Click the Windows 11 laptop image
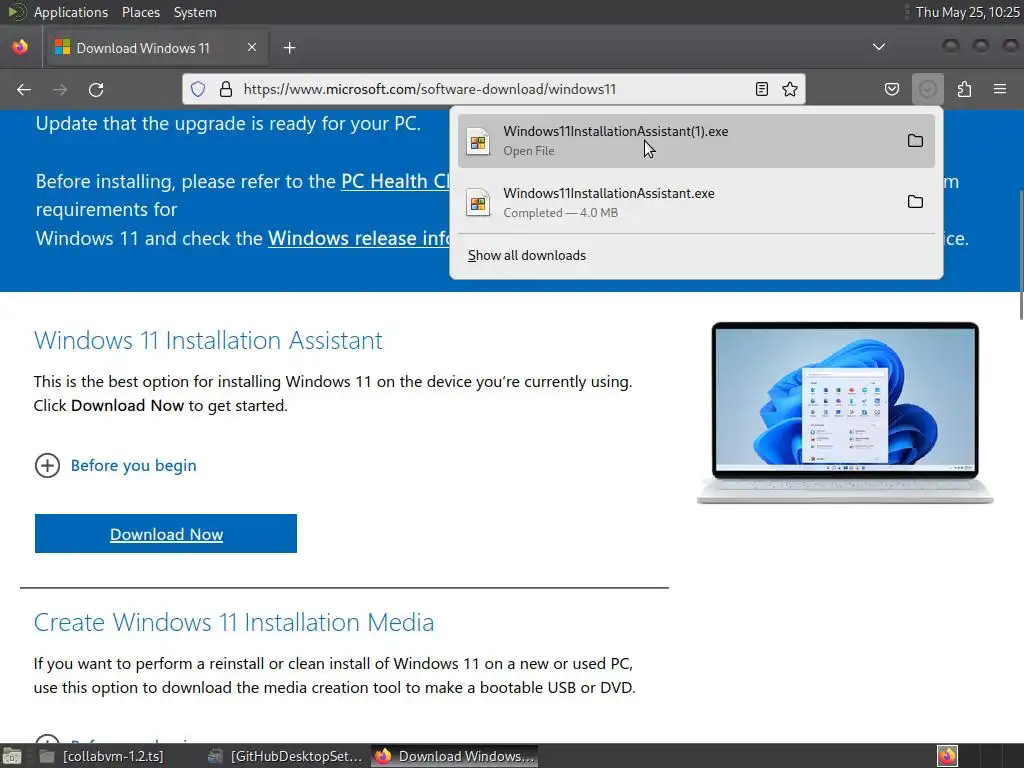Screen dimensions: 1024x768 point(845,413)
